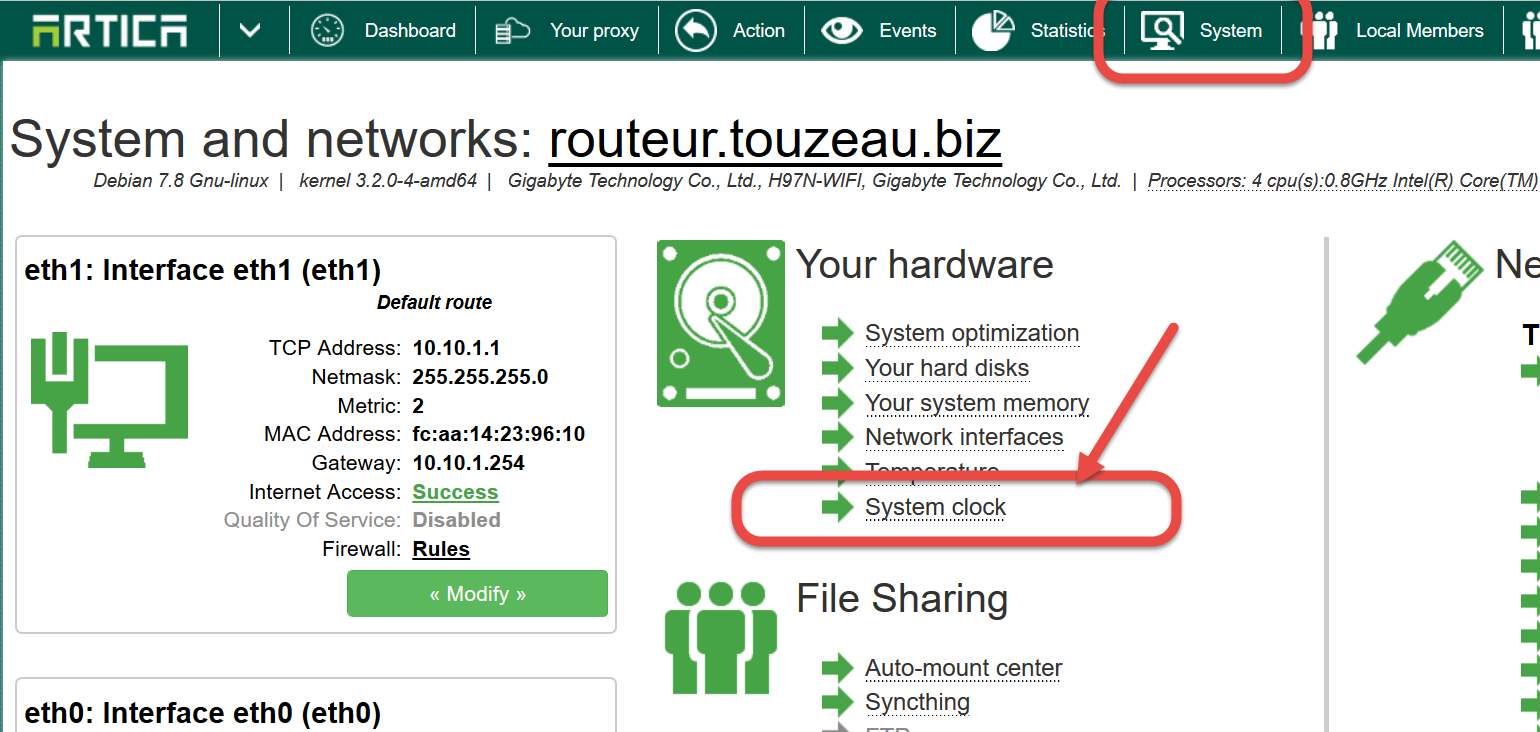Click the Netmask value 255.255.255.0
This screenshot has width=1540, height=732.
480,377
